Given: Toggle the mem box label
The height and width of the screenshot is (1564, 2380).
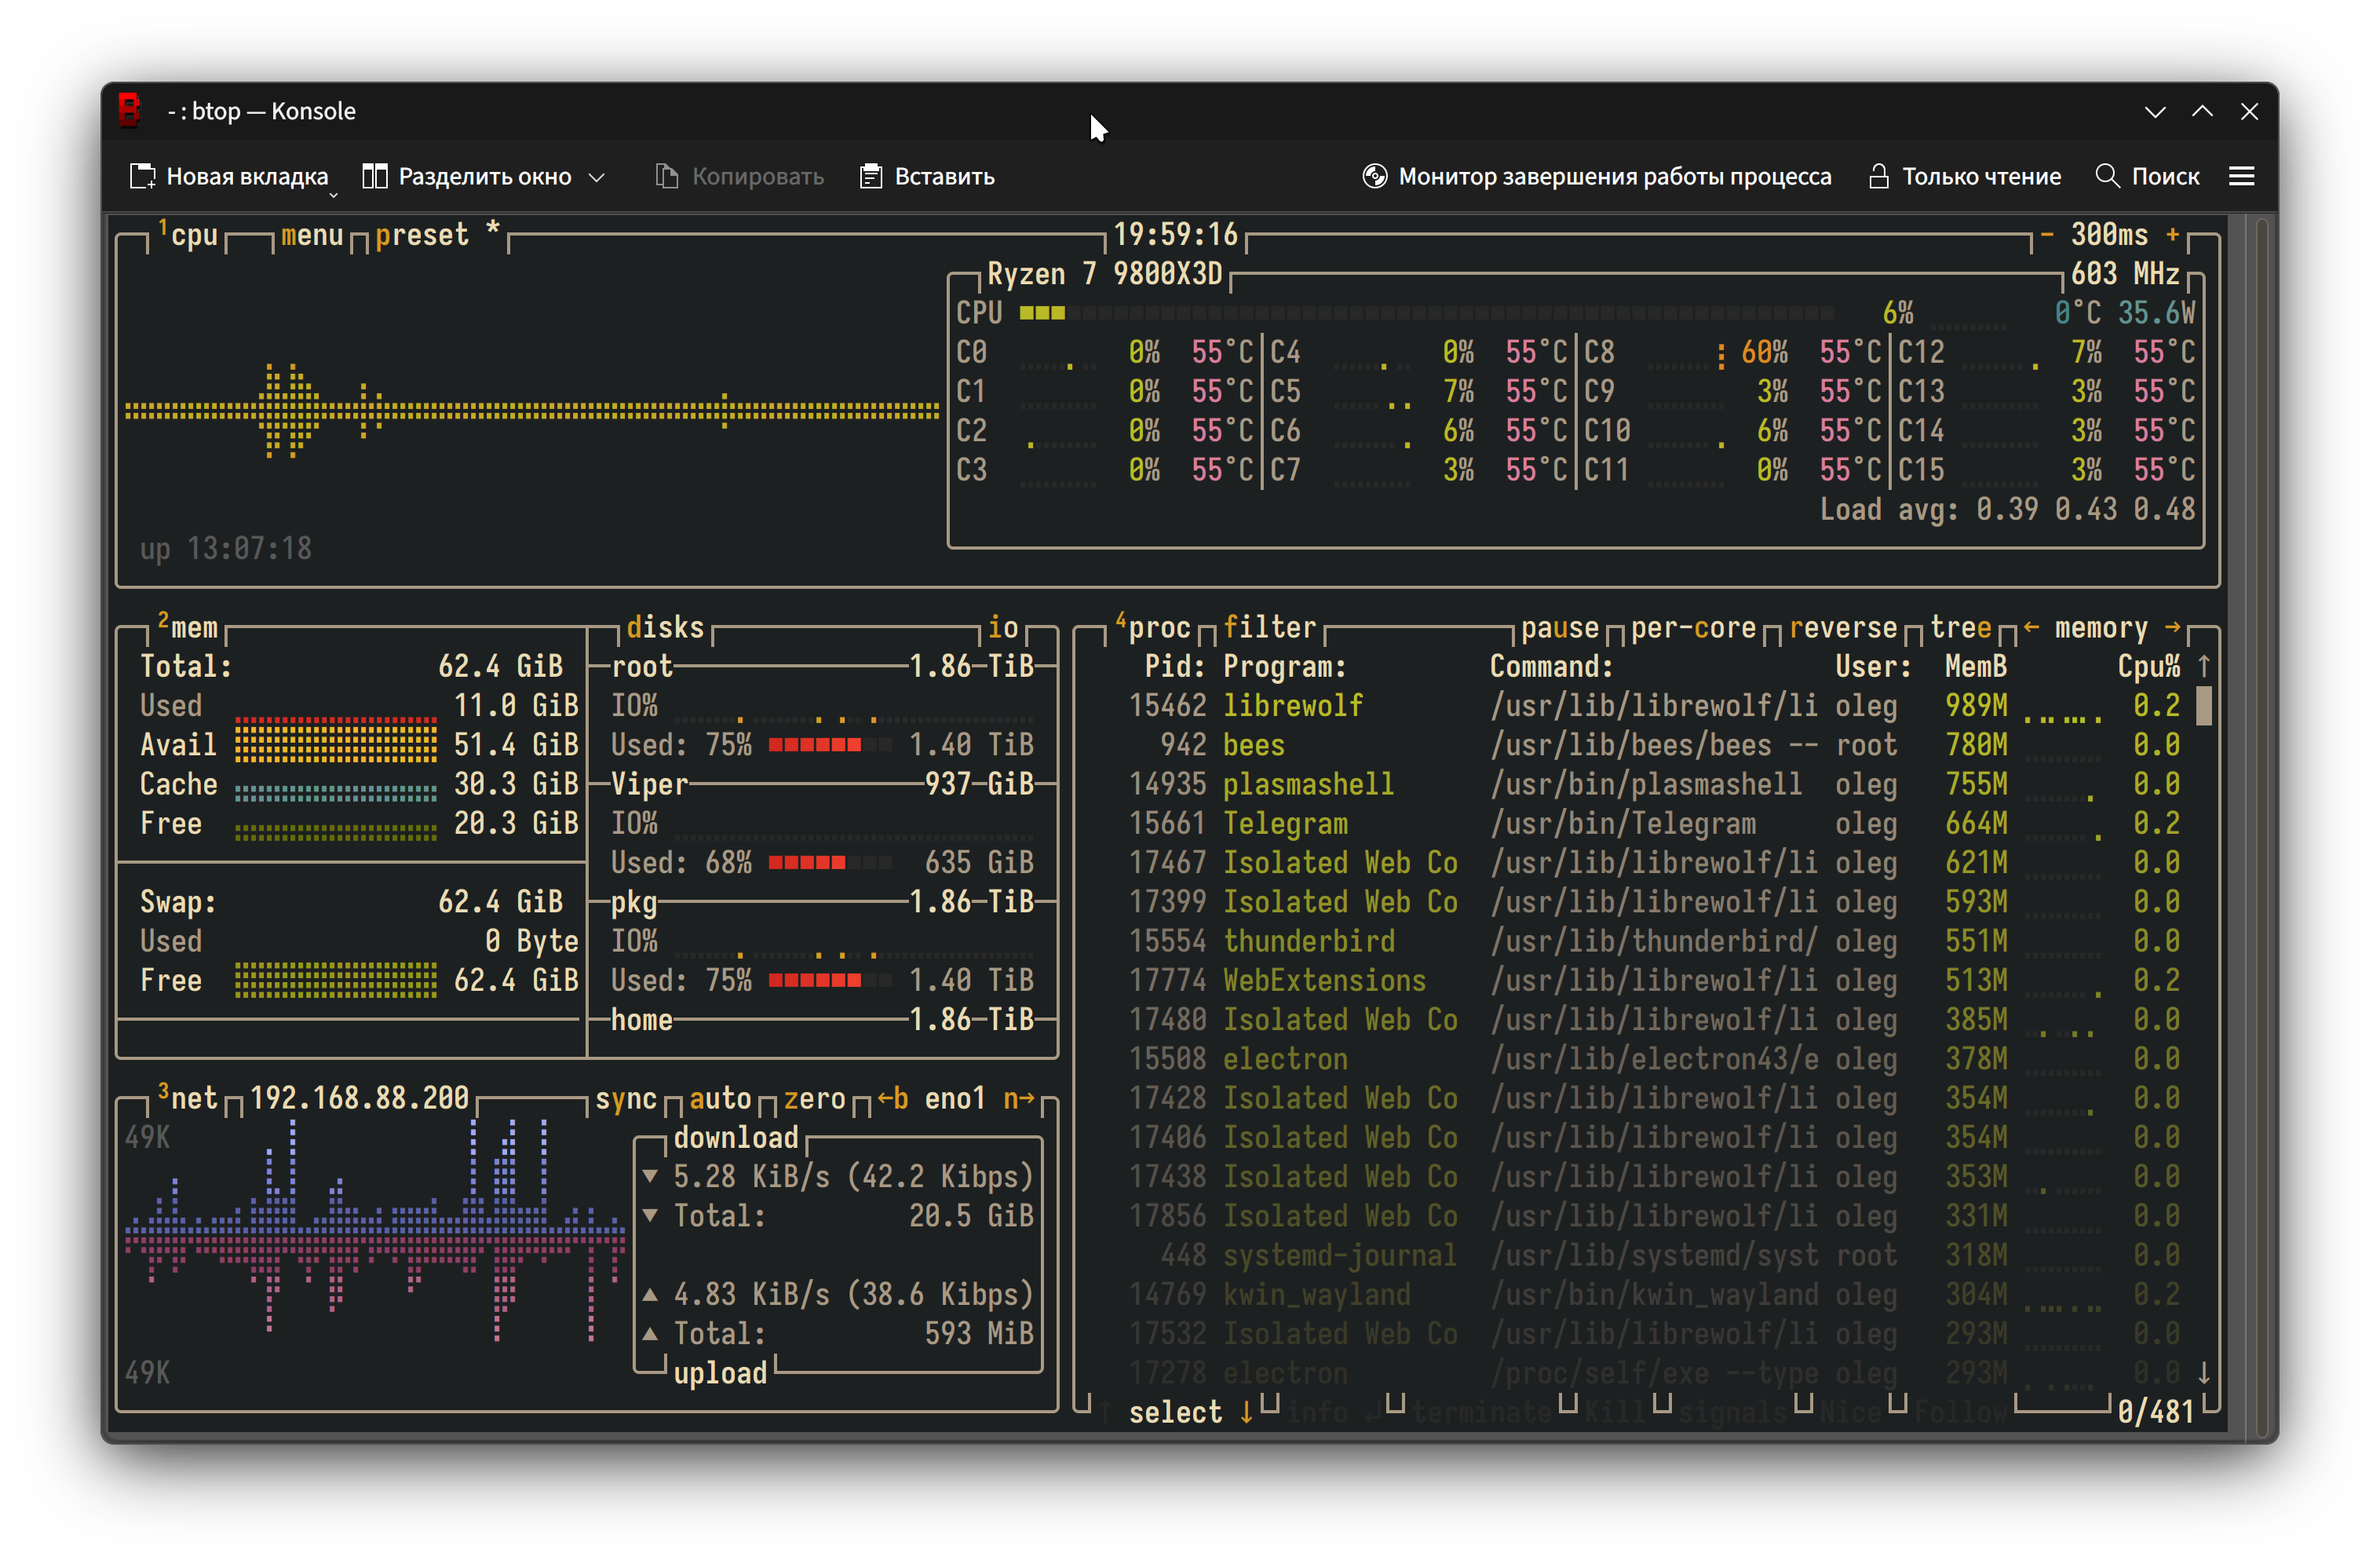Looking at the screenshot, I should tap(188, 628).
